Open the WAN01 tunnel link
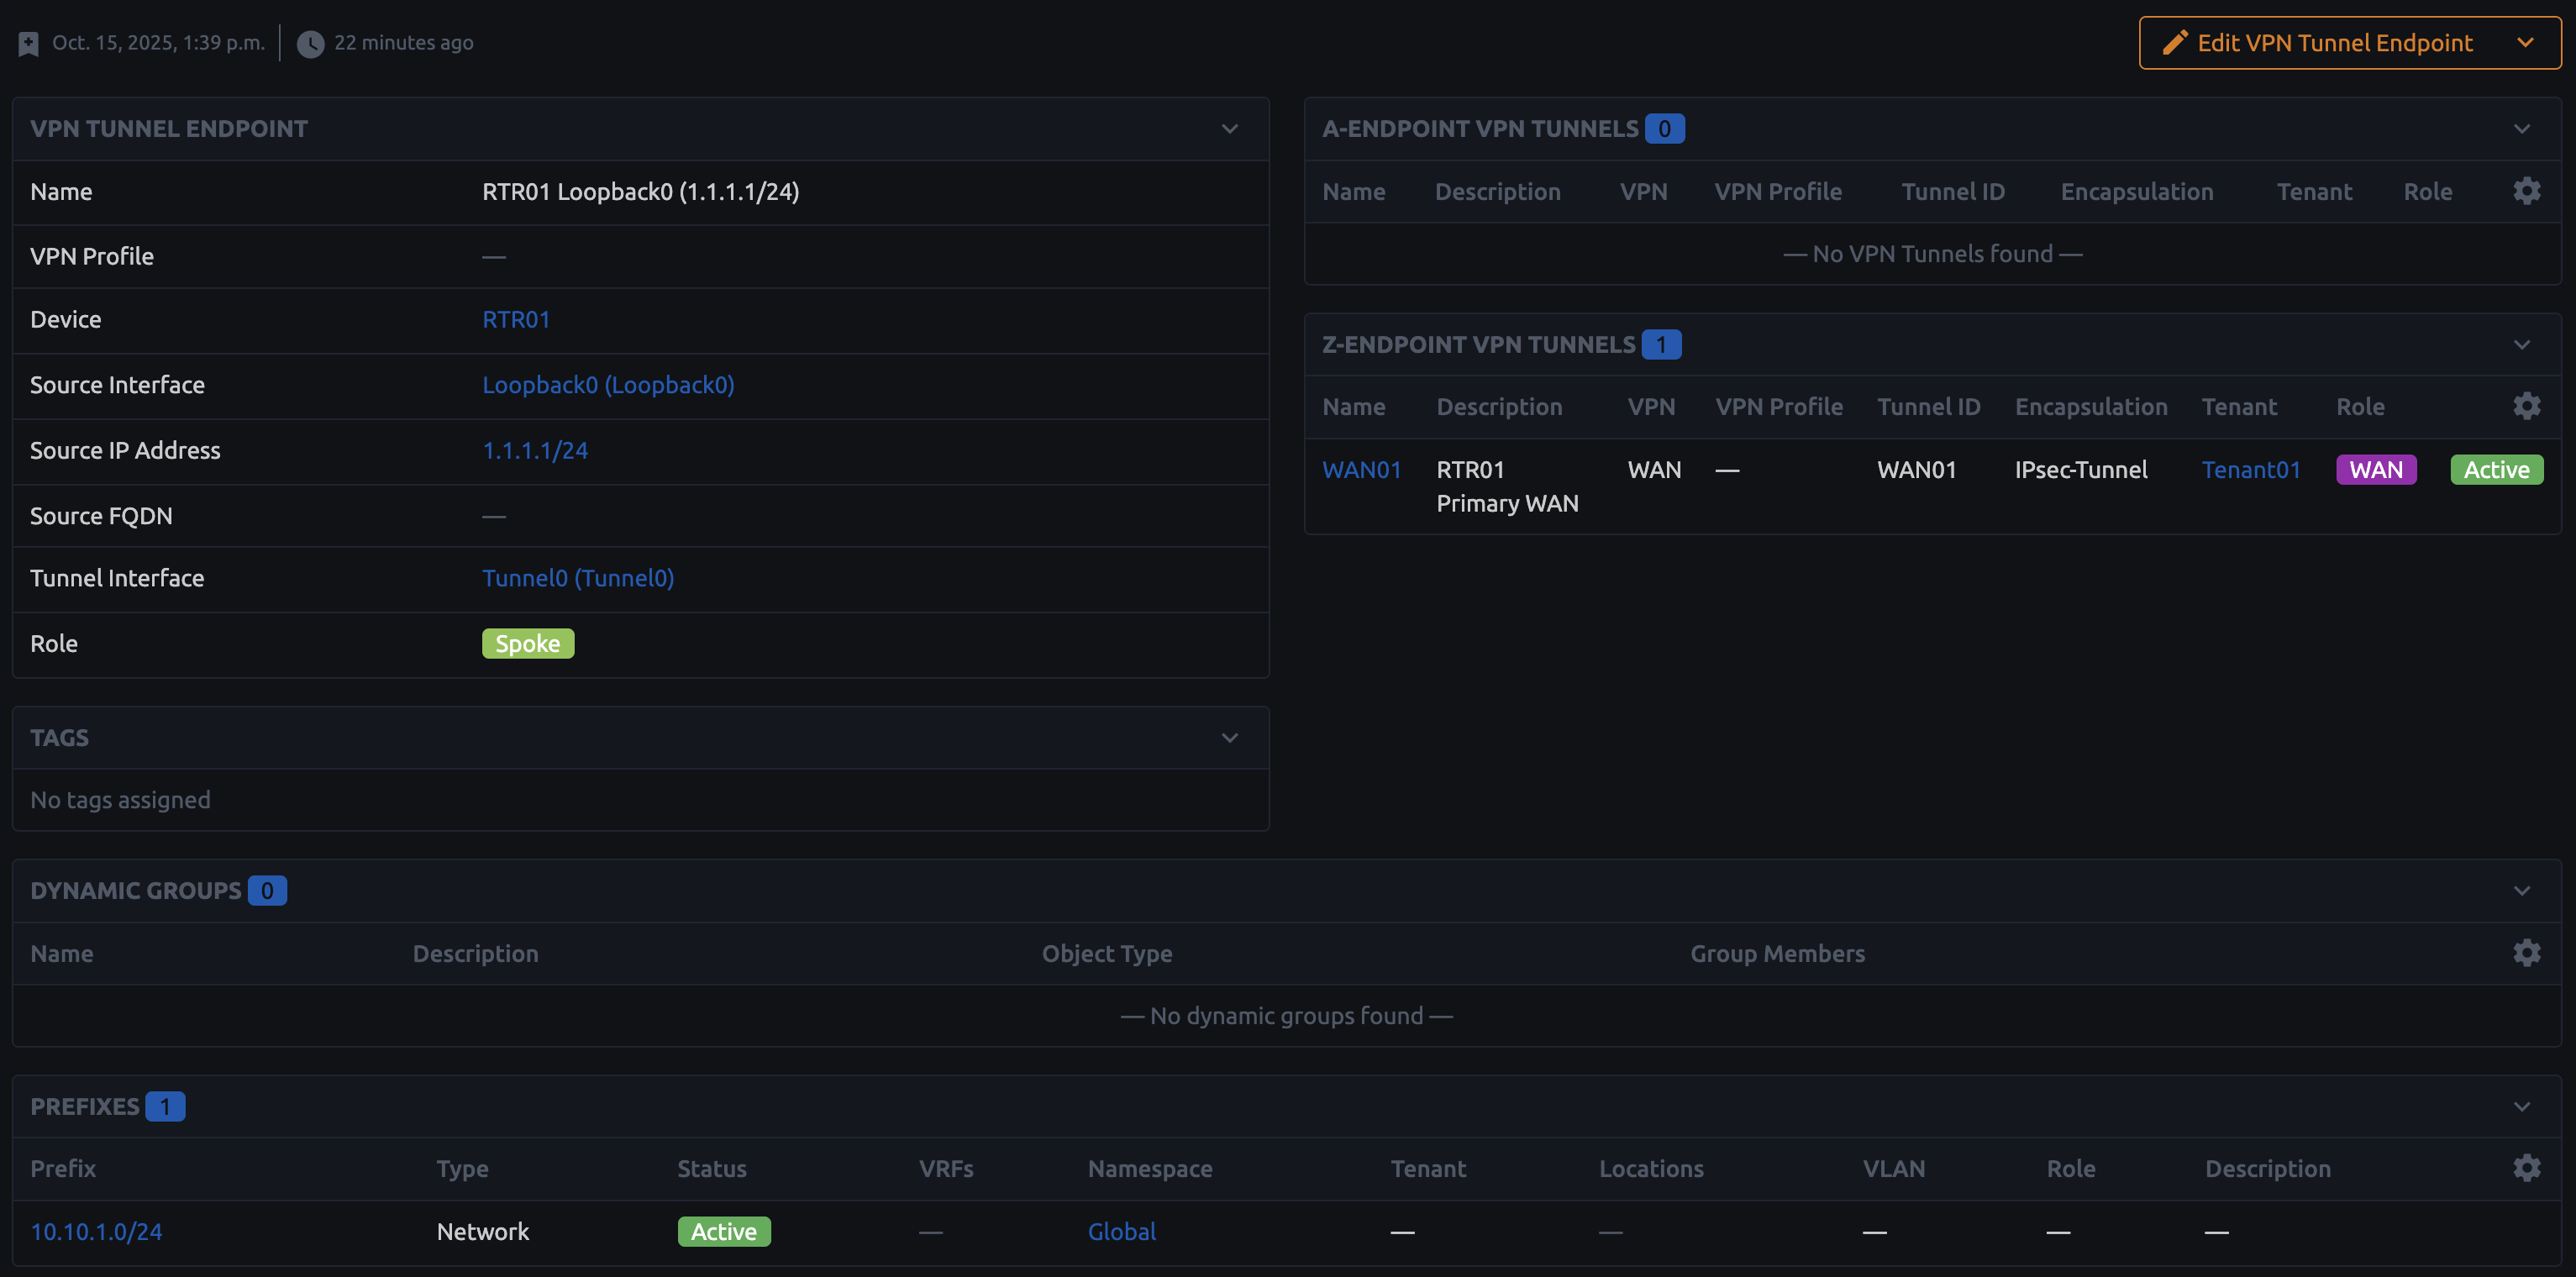The width and height of the screenshot is (2576, 1277). coord(1362,469)
